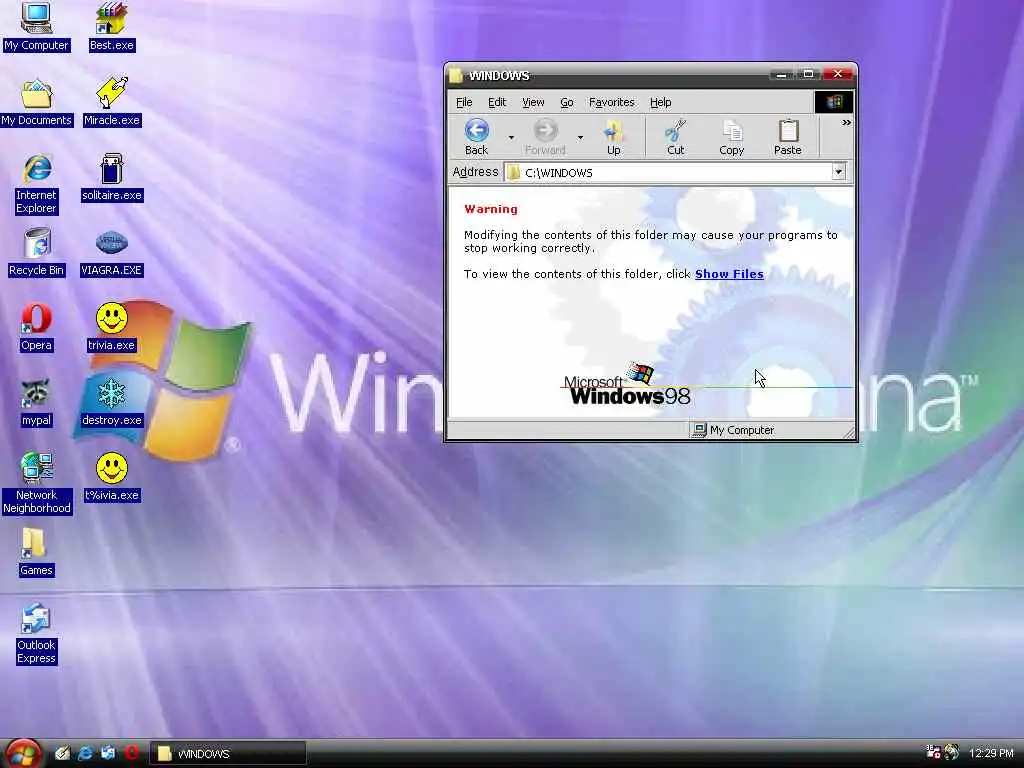Select the VIAGRA.EXE desktop icon

(112, 252)
